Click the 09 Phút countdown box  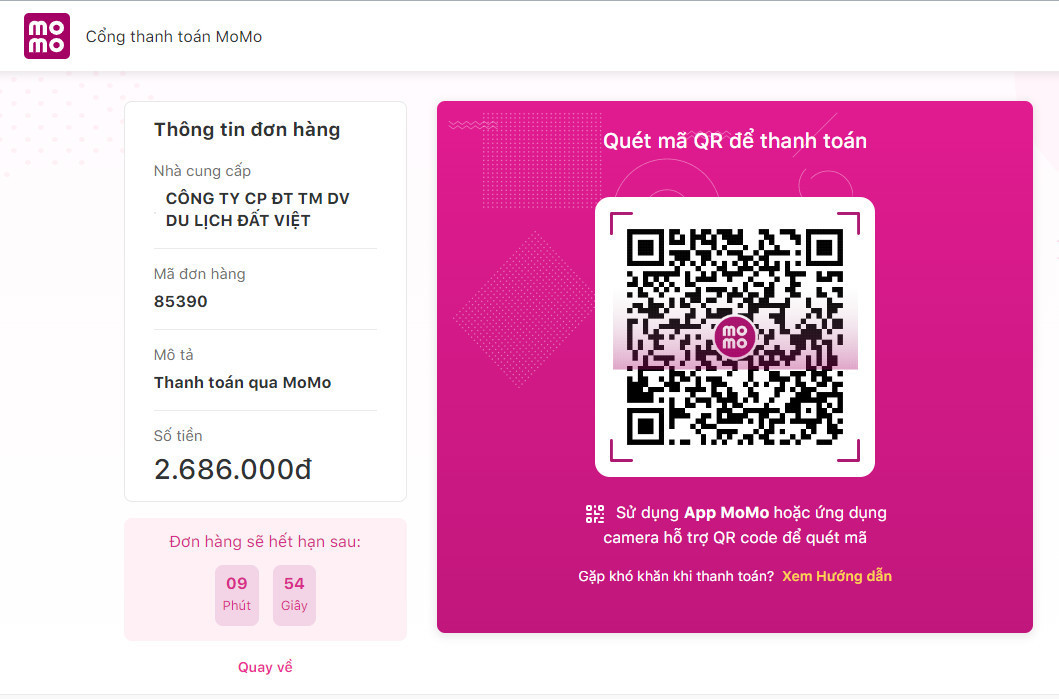coord(236,595)
